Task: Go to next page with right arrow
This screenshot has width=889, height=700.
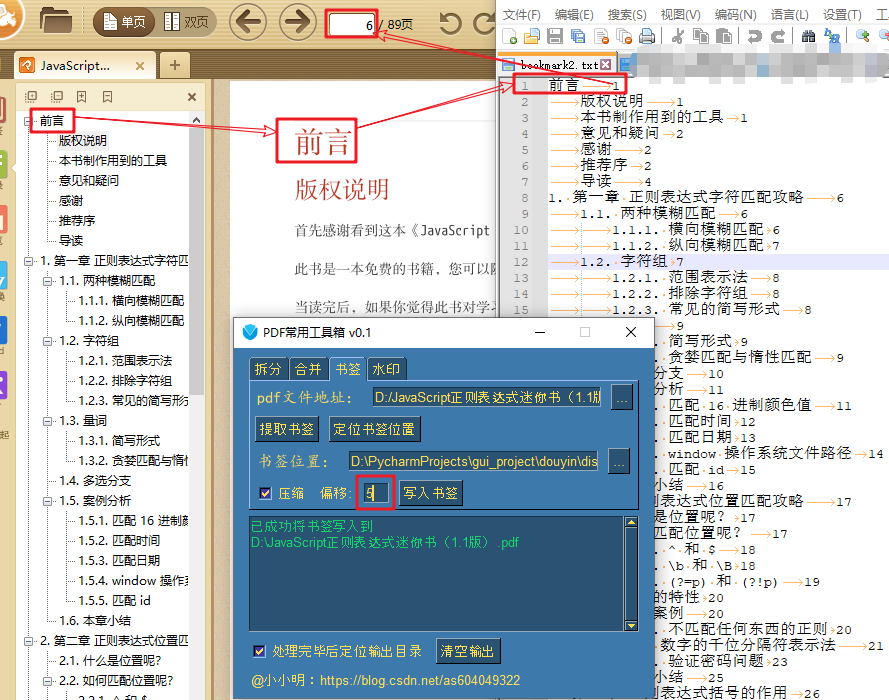Action: coord(297,22)
